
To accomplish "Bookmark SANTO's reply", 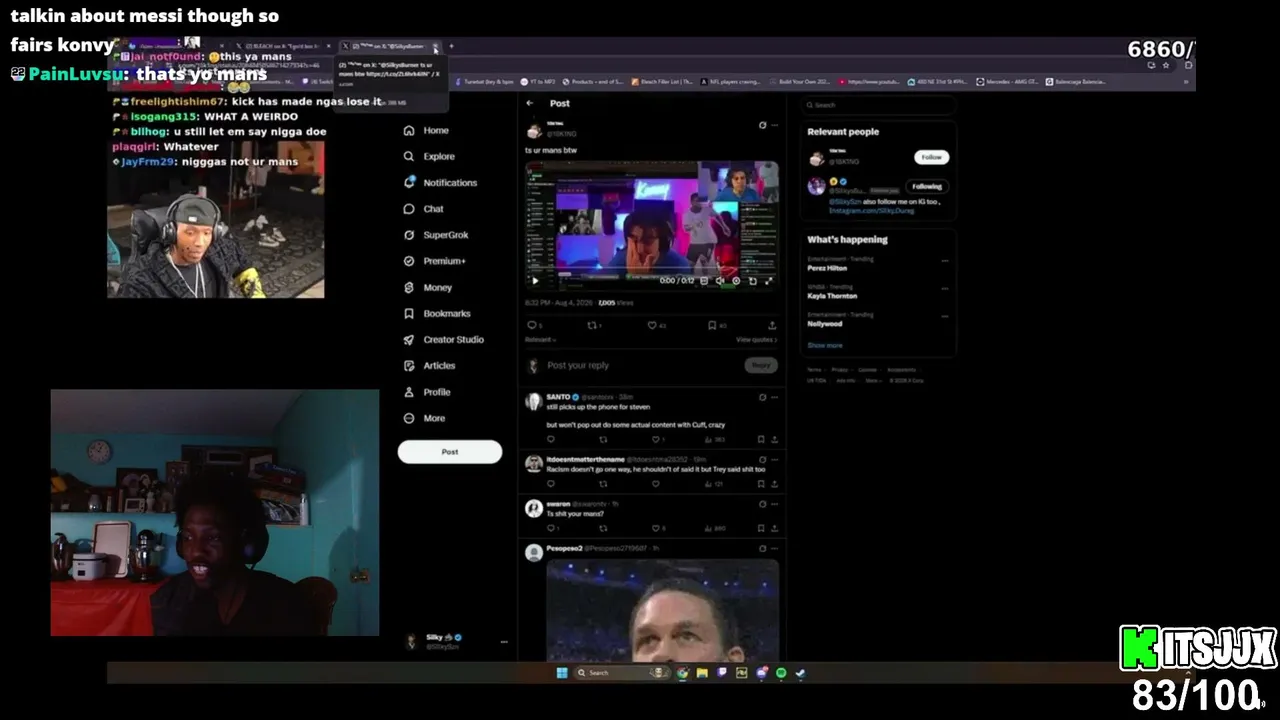I will click(x=761, y=439).
